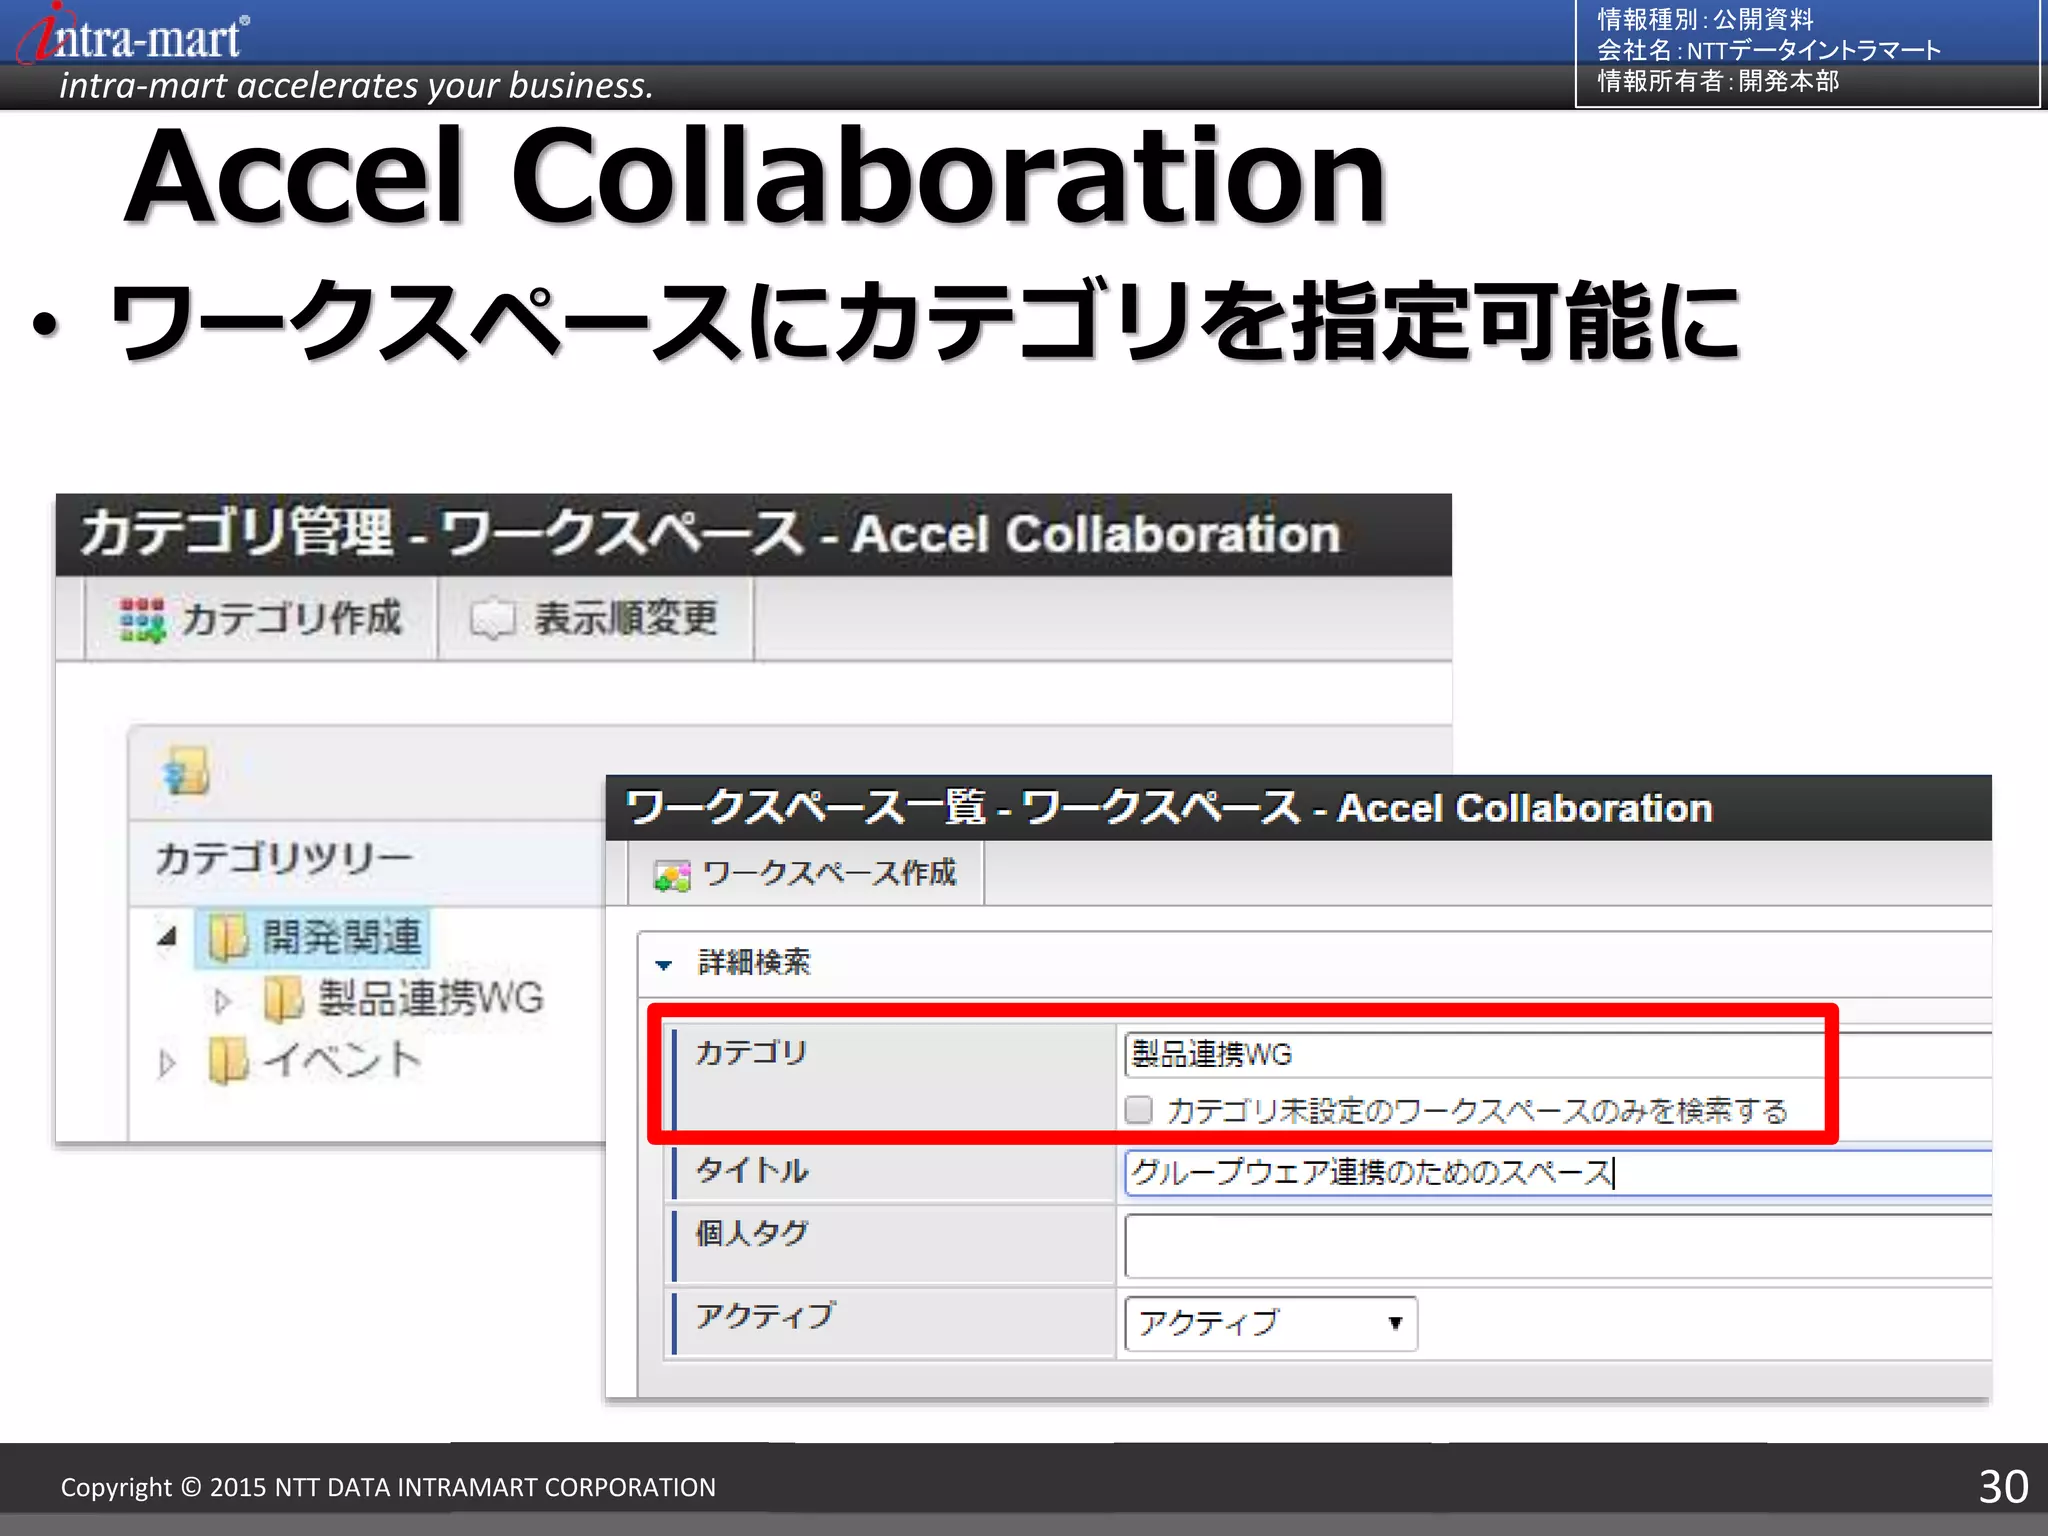Click the カテゴリ作成 button label

click(291, 619)
